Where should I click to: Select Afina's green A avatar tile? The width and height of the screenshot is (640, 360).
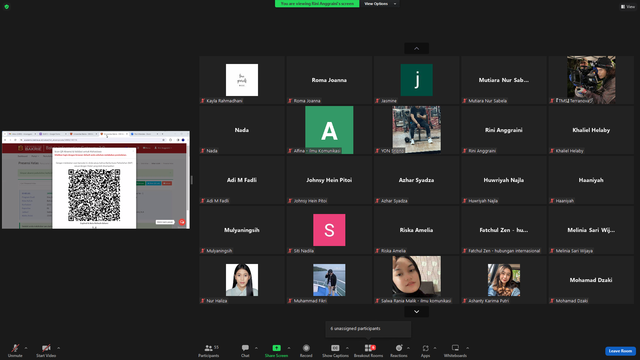329,130
